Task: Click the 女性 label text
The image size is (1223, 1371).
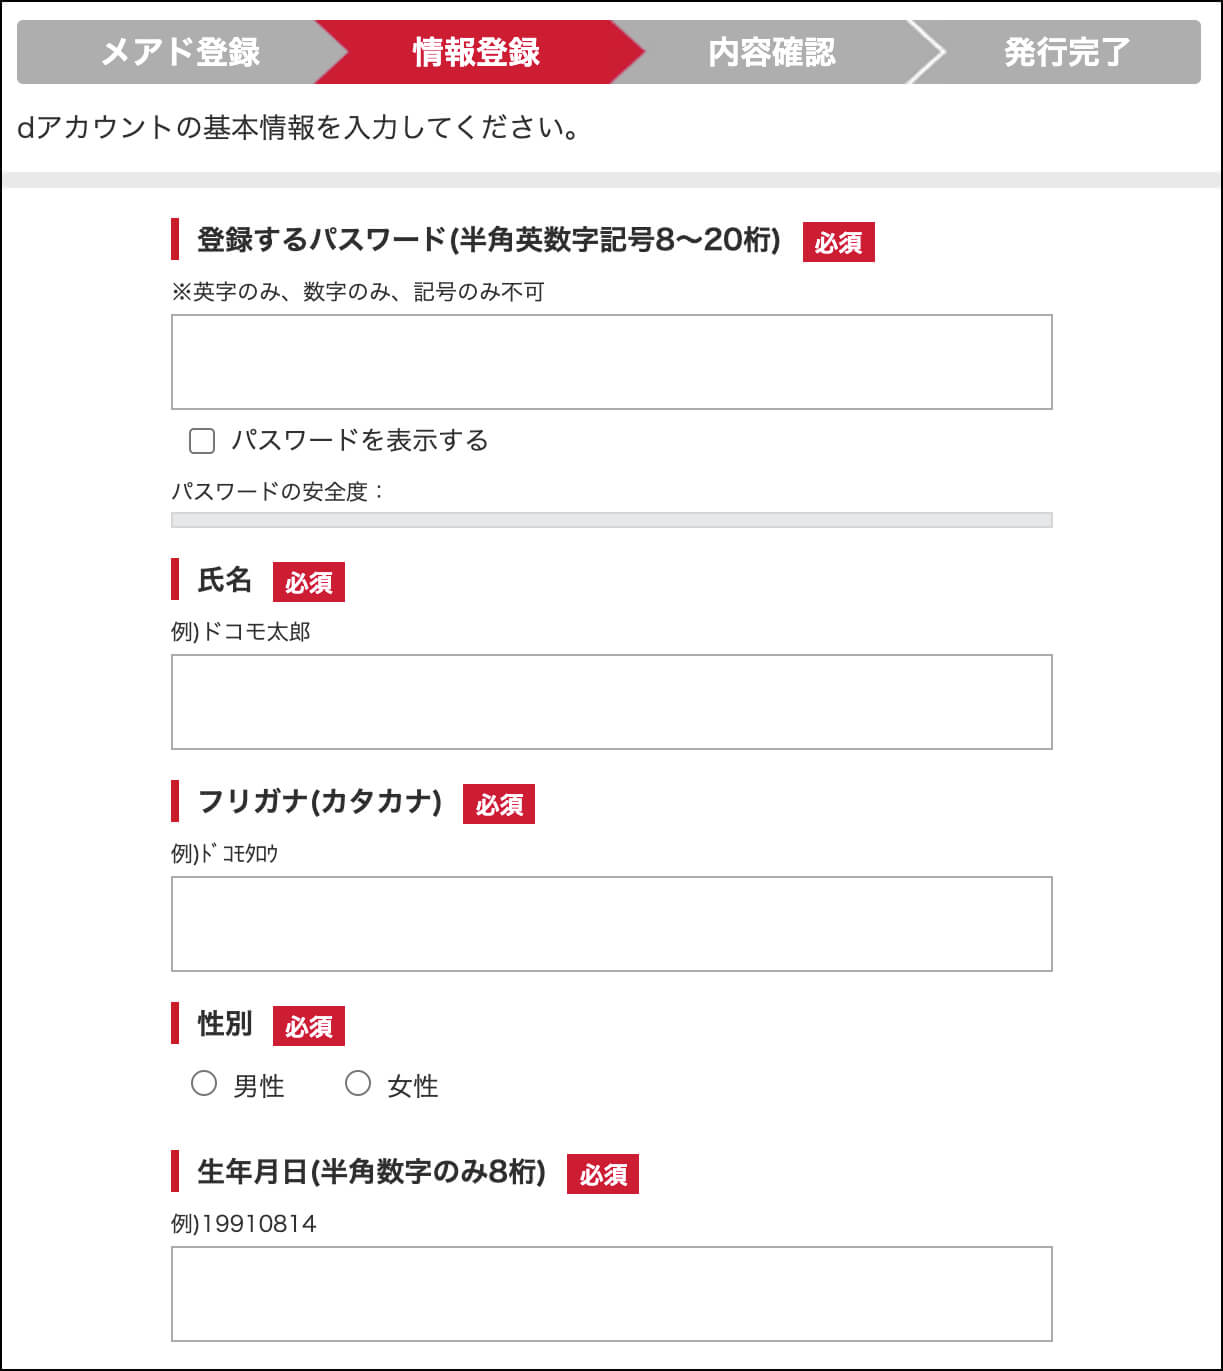Action: 413,1086
